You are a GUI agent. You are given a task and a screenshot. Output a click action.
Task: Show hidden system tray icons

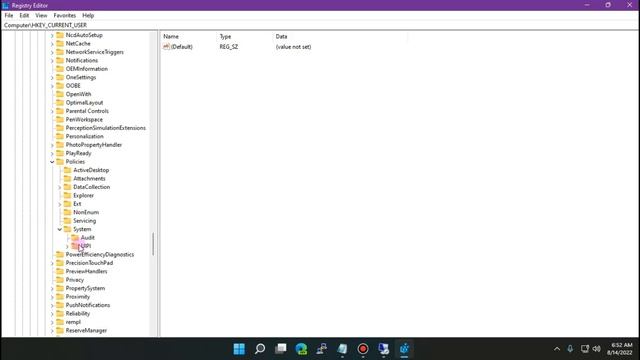coord(557,349)
